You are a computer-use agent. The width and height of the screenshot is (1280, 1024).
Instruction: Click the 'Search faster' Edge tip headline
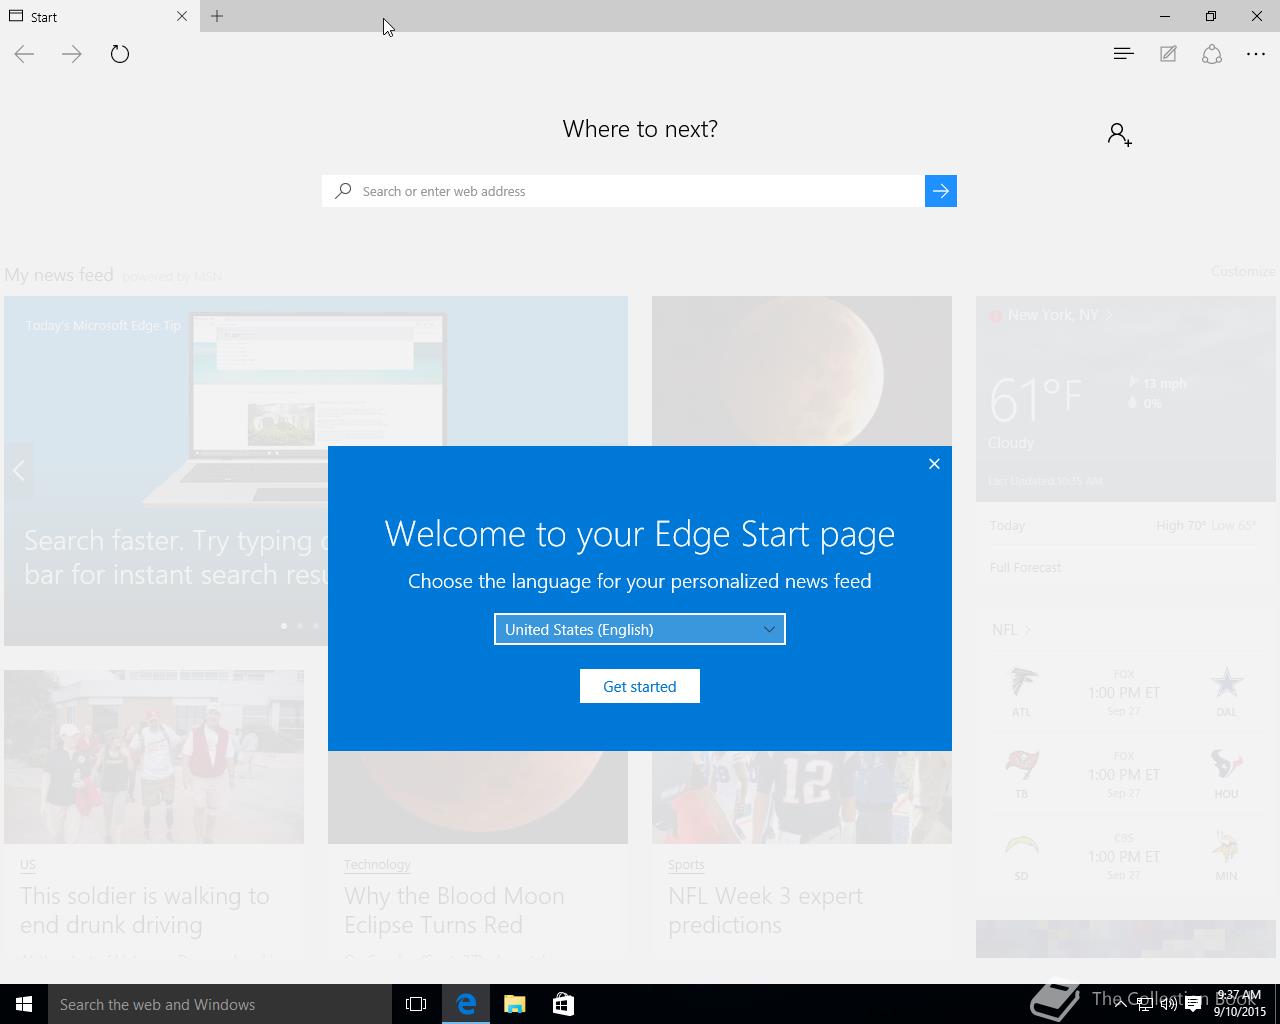tap(175, 557)
